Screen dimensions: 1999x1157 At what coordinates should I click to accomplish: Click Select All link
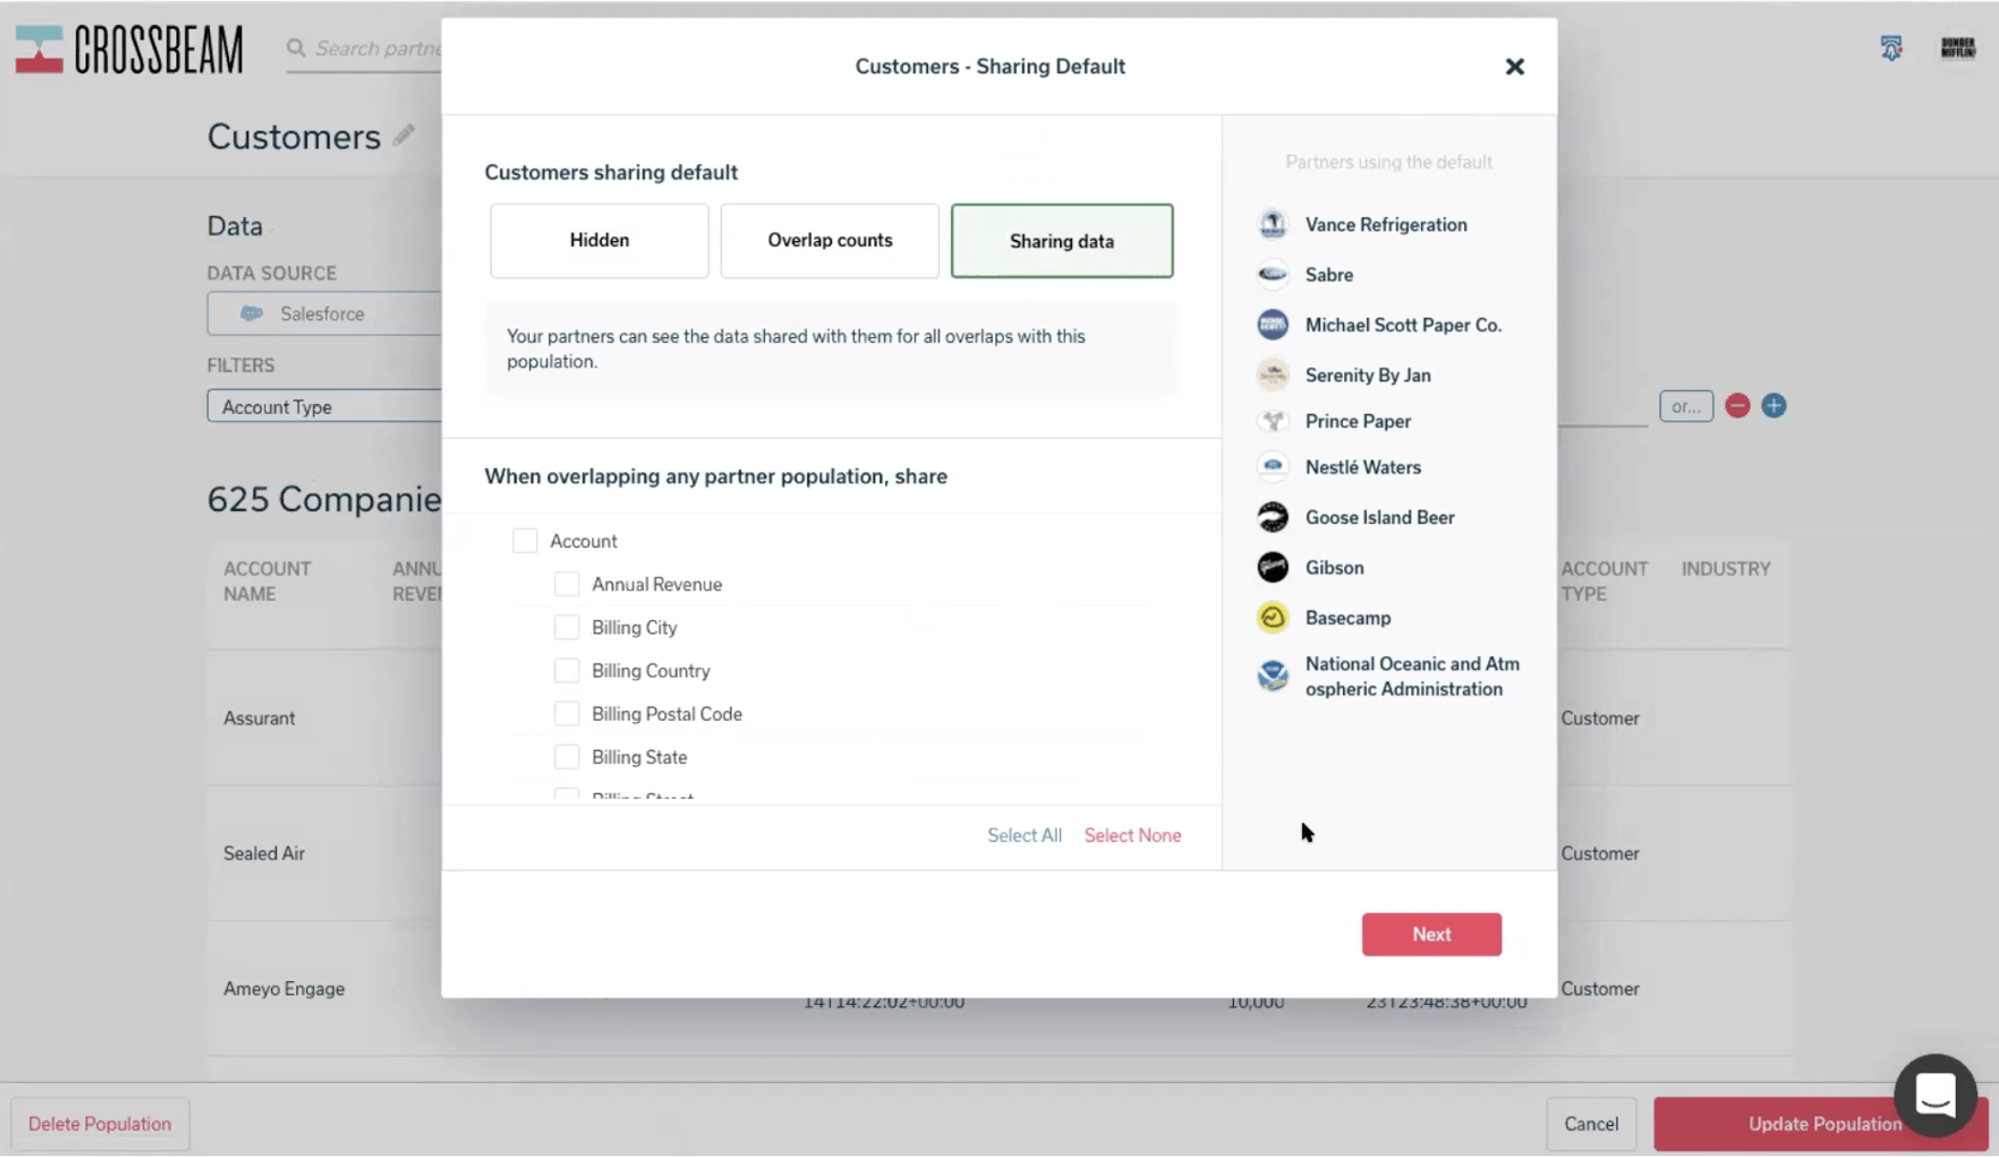pyautogui.click(x=1024, y=835)
